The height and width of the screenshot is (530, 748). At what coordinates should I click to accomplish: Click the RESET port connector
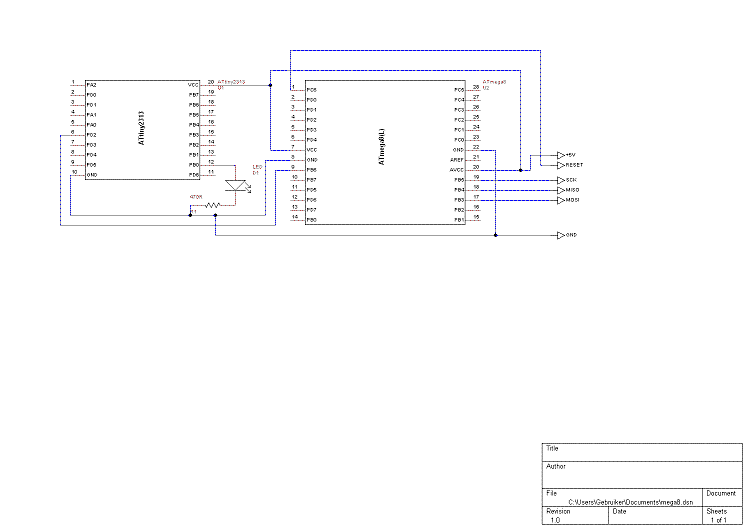point(561,164)
